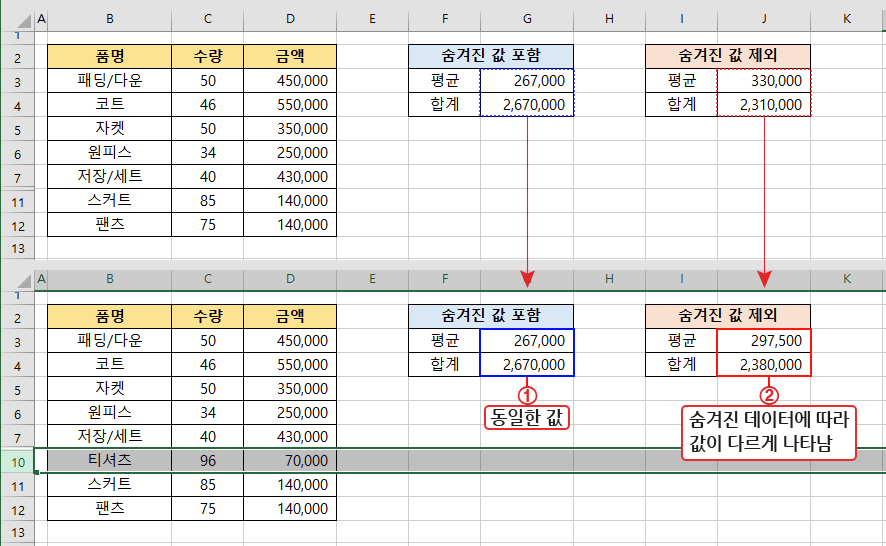Select row header 10 with the 티셔츠 row

18,462
